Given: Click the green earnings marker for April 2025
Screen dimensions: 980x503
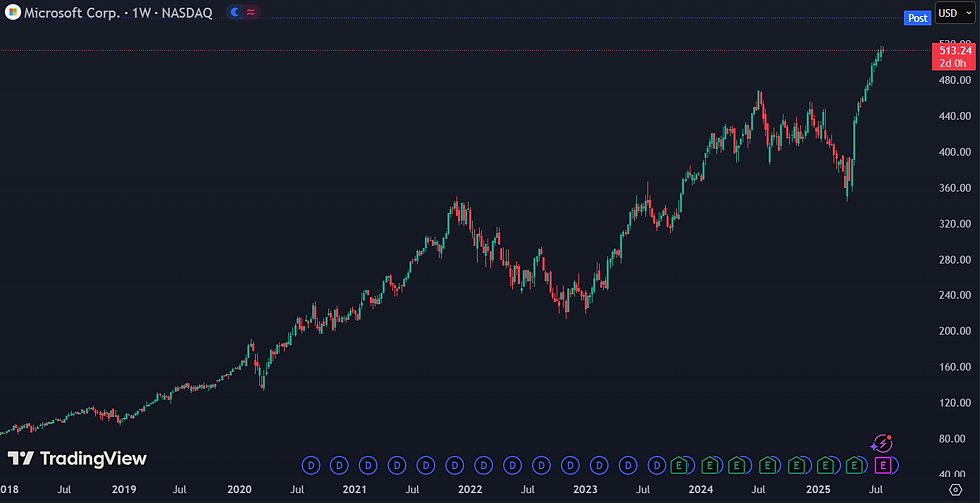Looking at the screenshot, I should pos(854,465).
